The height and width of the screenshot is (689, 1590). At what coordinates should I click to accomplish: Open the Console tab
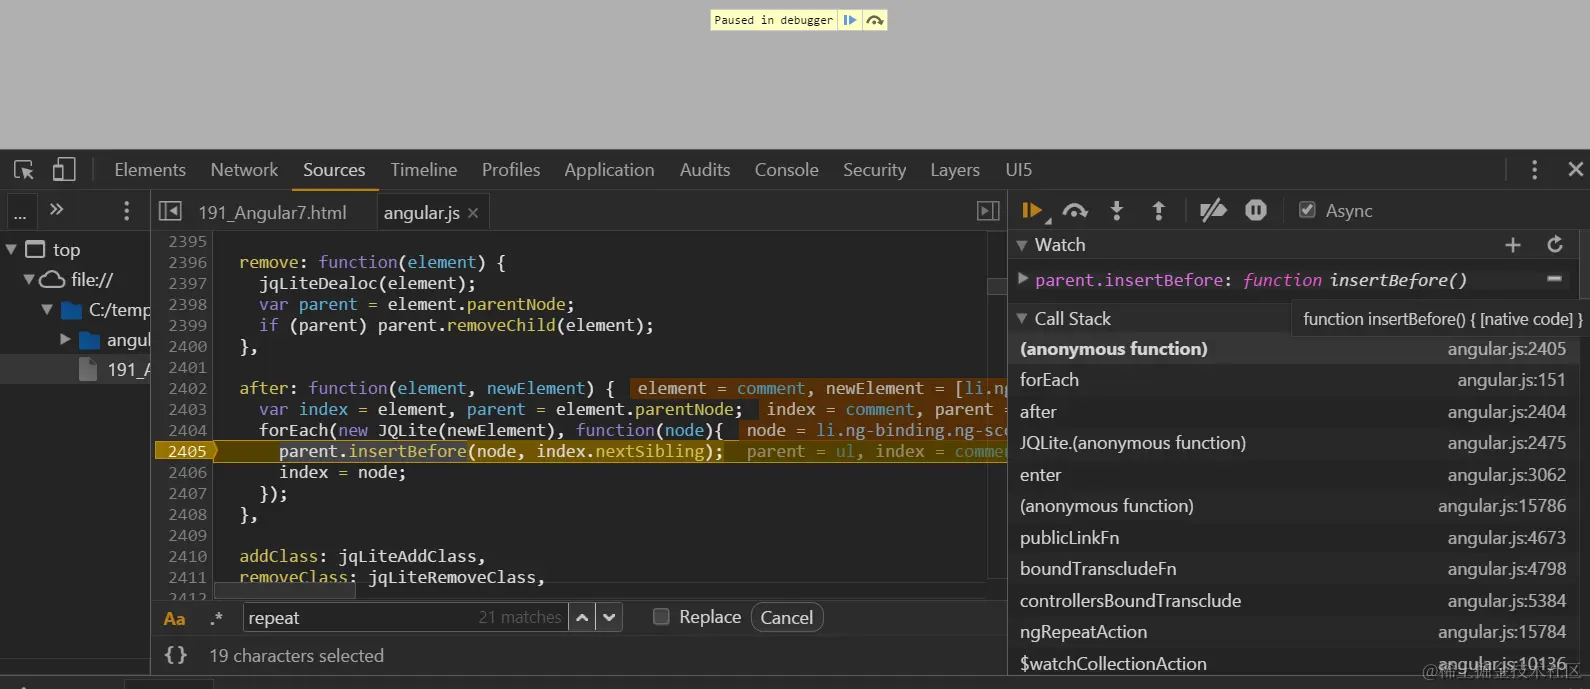(786, 170)
